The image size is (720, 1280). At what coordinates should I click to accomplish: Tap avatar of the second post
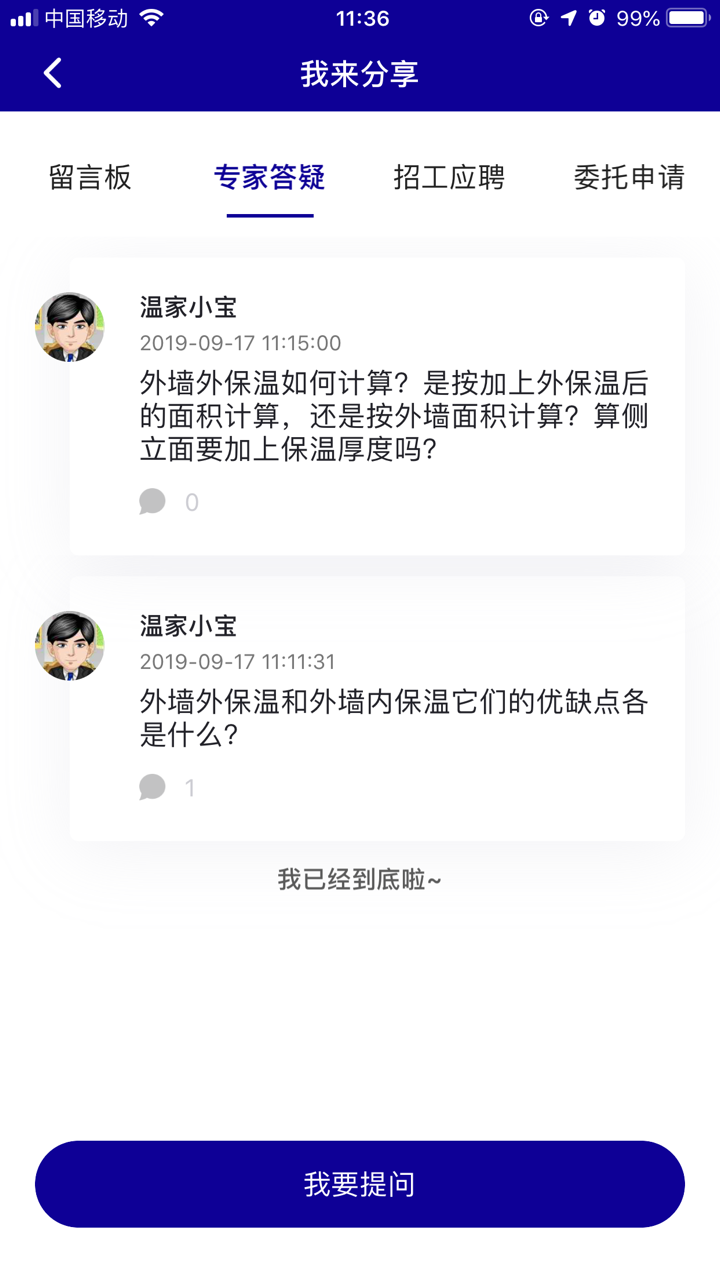70,646
